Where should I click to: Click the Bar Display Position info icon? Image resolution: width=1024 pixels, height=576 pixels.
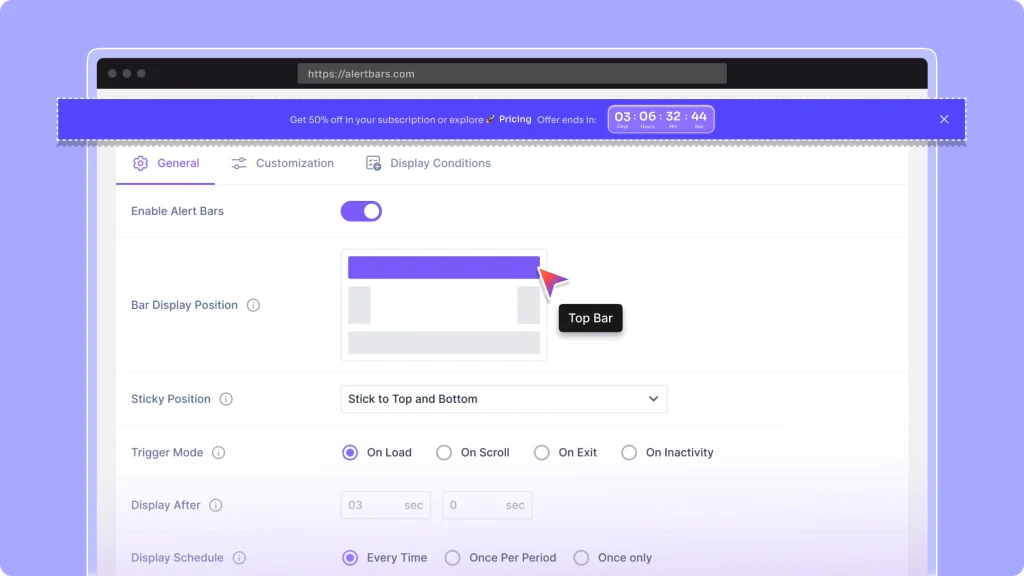pyautogui.click(x=253, y=305)
